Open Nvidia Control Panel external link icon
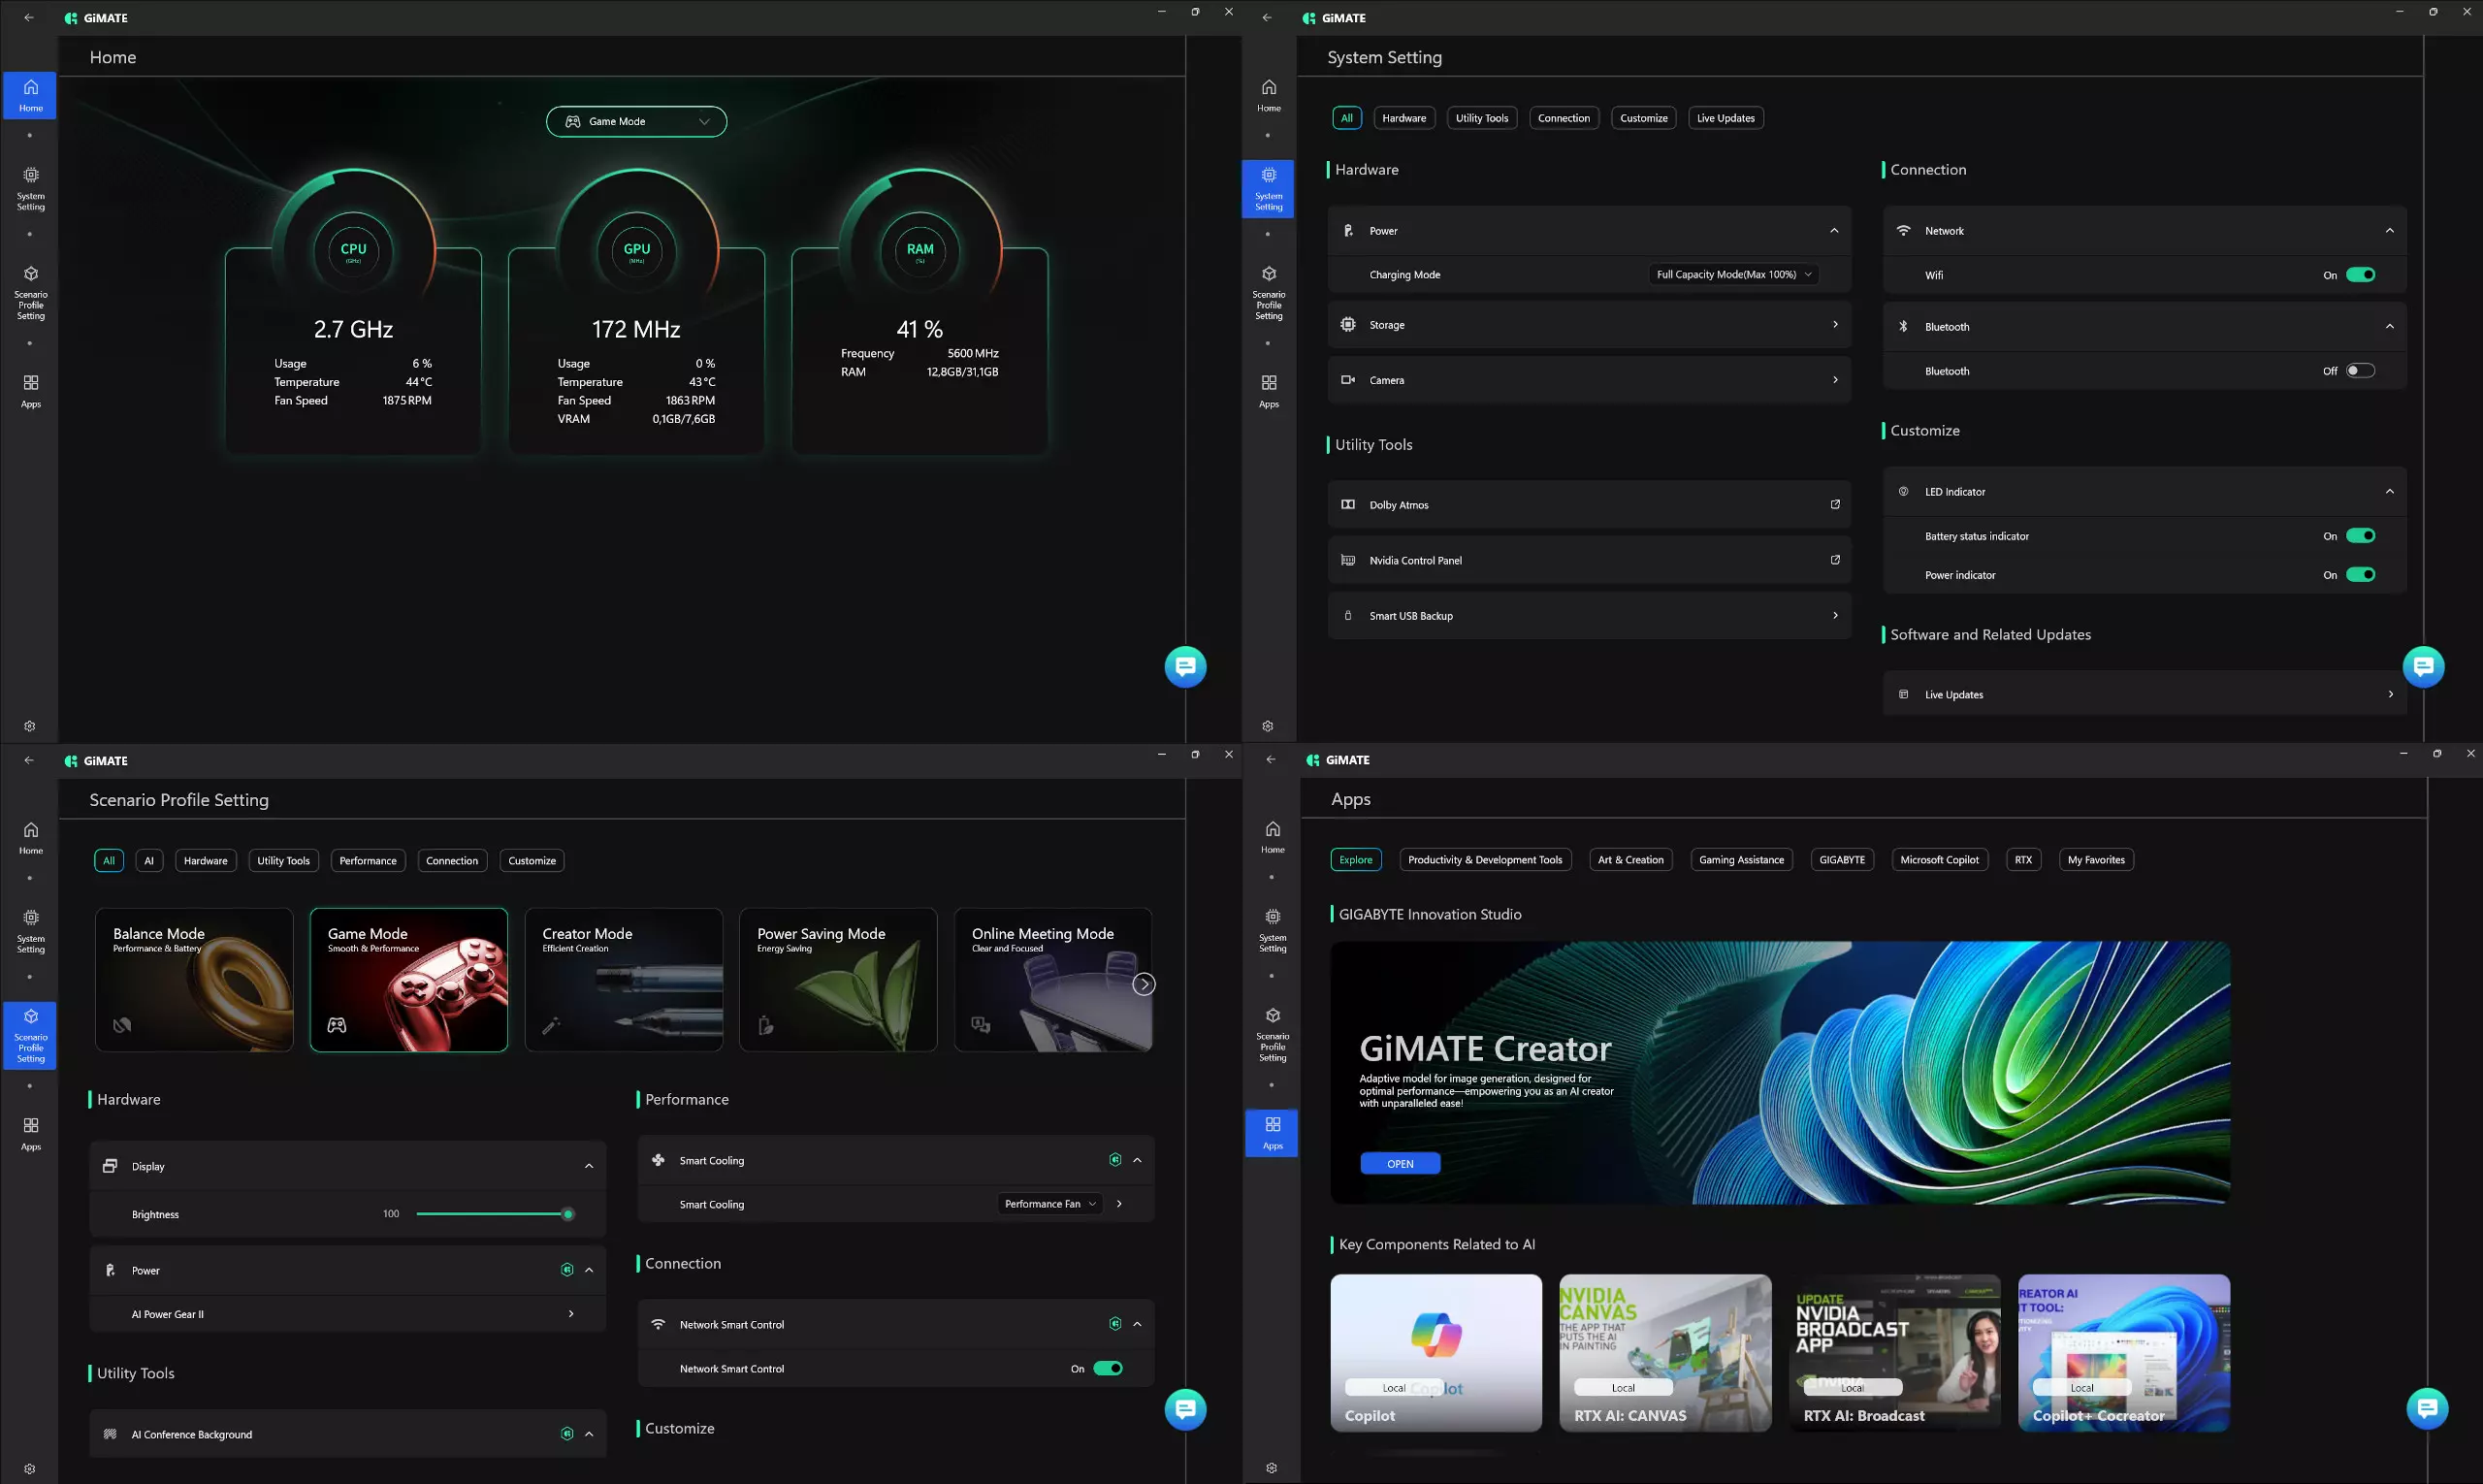This screenshot has height=1484, width=2483. pyautogui.click(x=1835, y=560)
